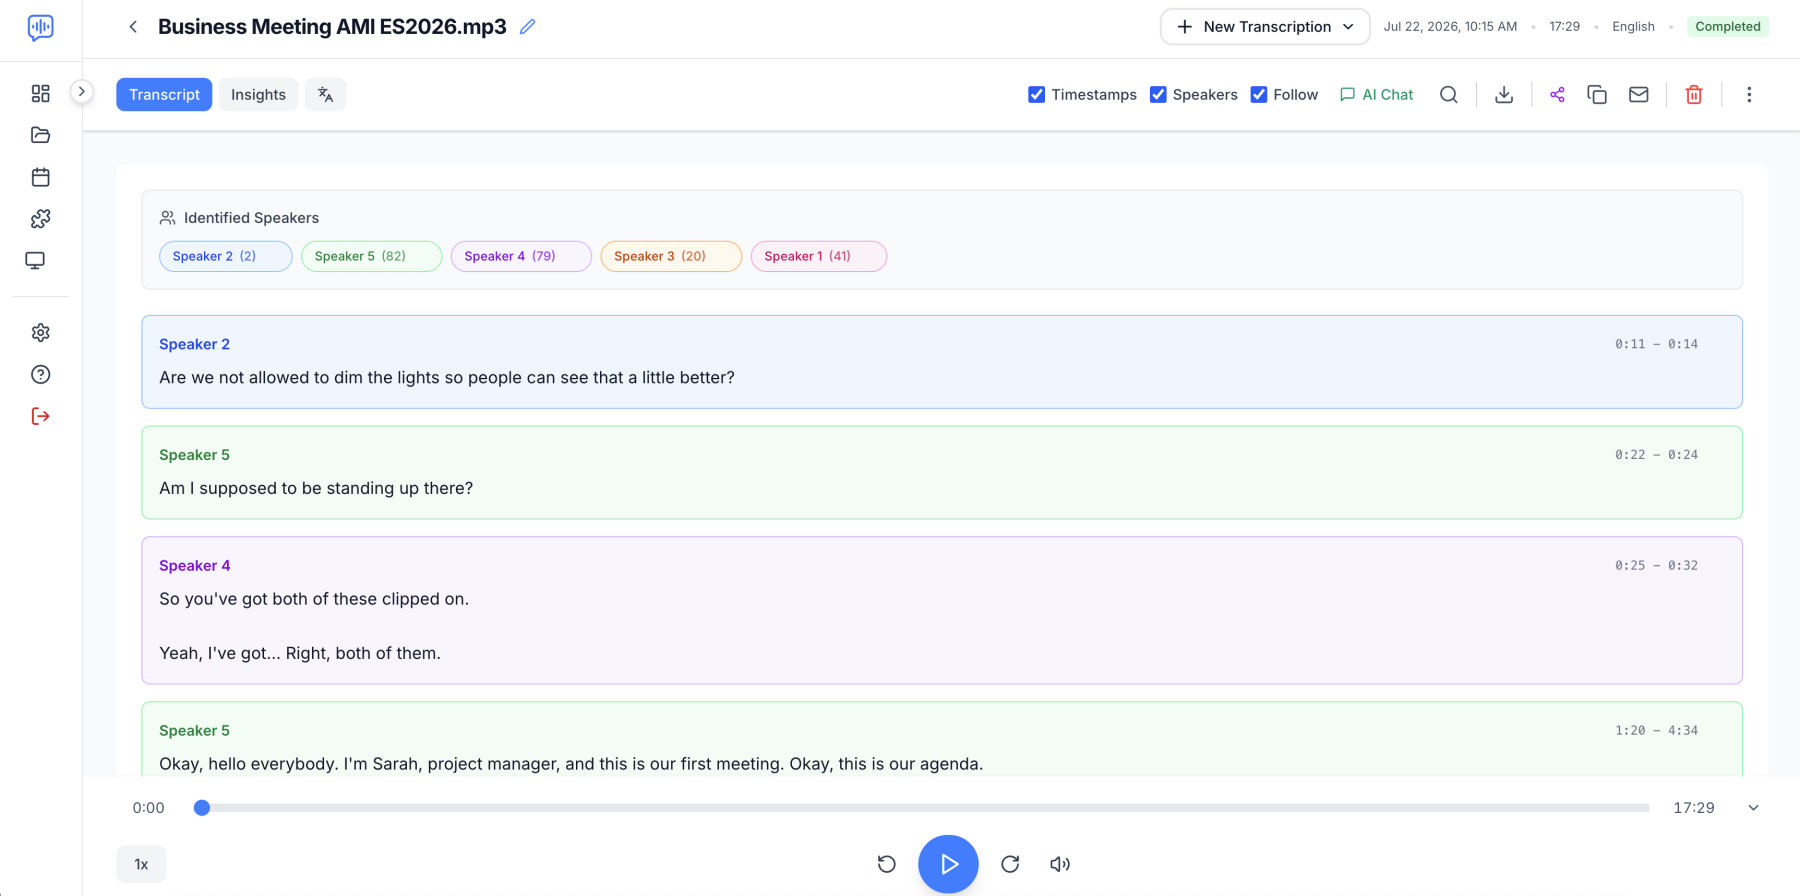Viewport: 1800px width, 896px height.
Task: Toggle the volume speaker icon
Action: tap(1060, 864)
